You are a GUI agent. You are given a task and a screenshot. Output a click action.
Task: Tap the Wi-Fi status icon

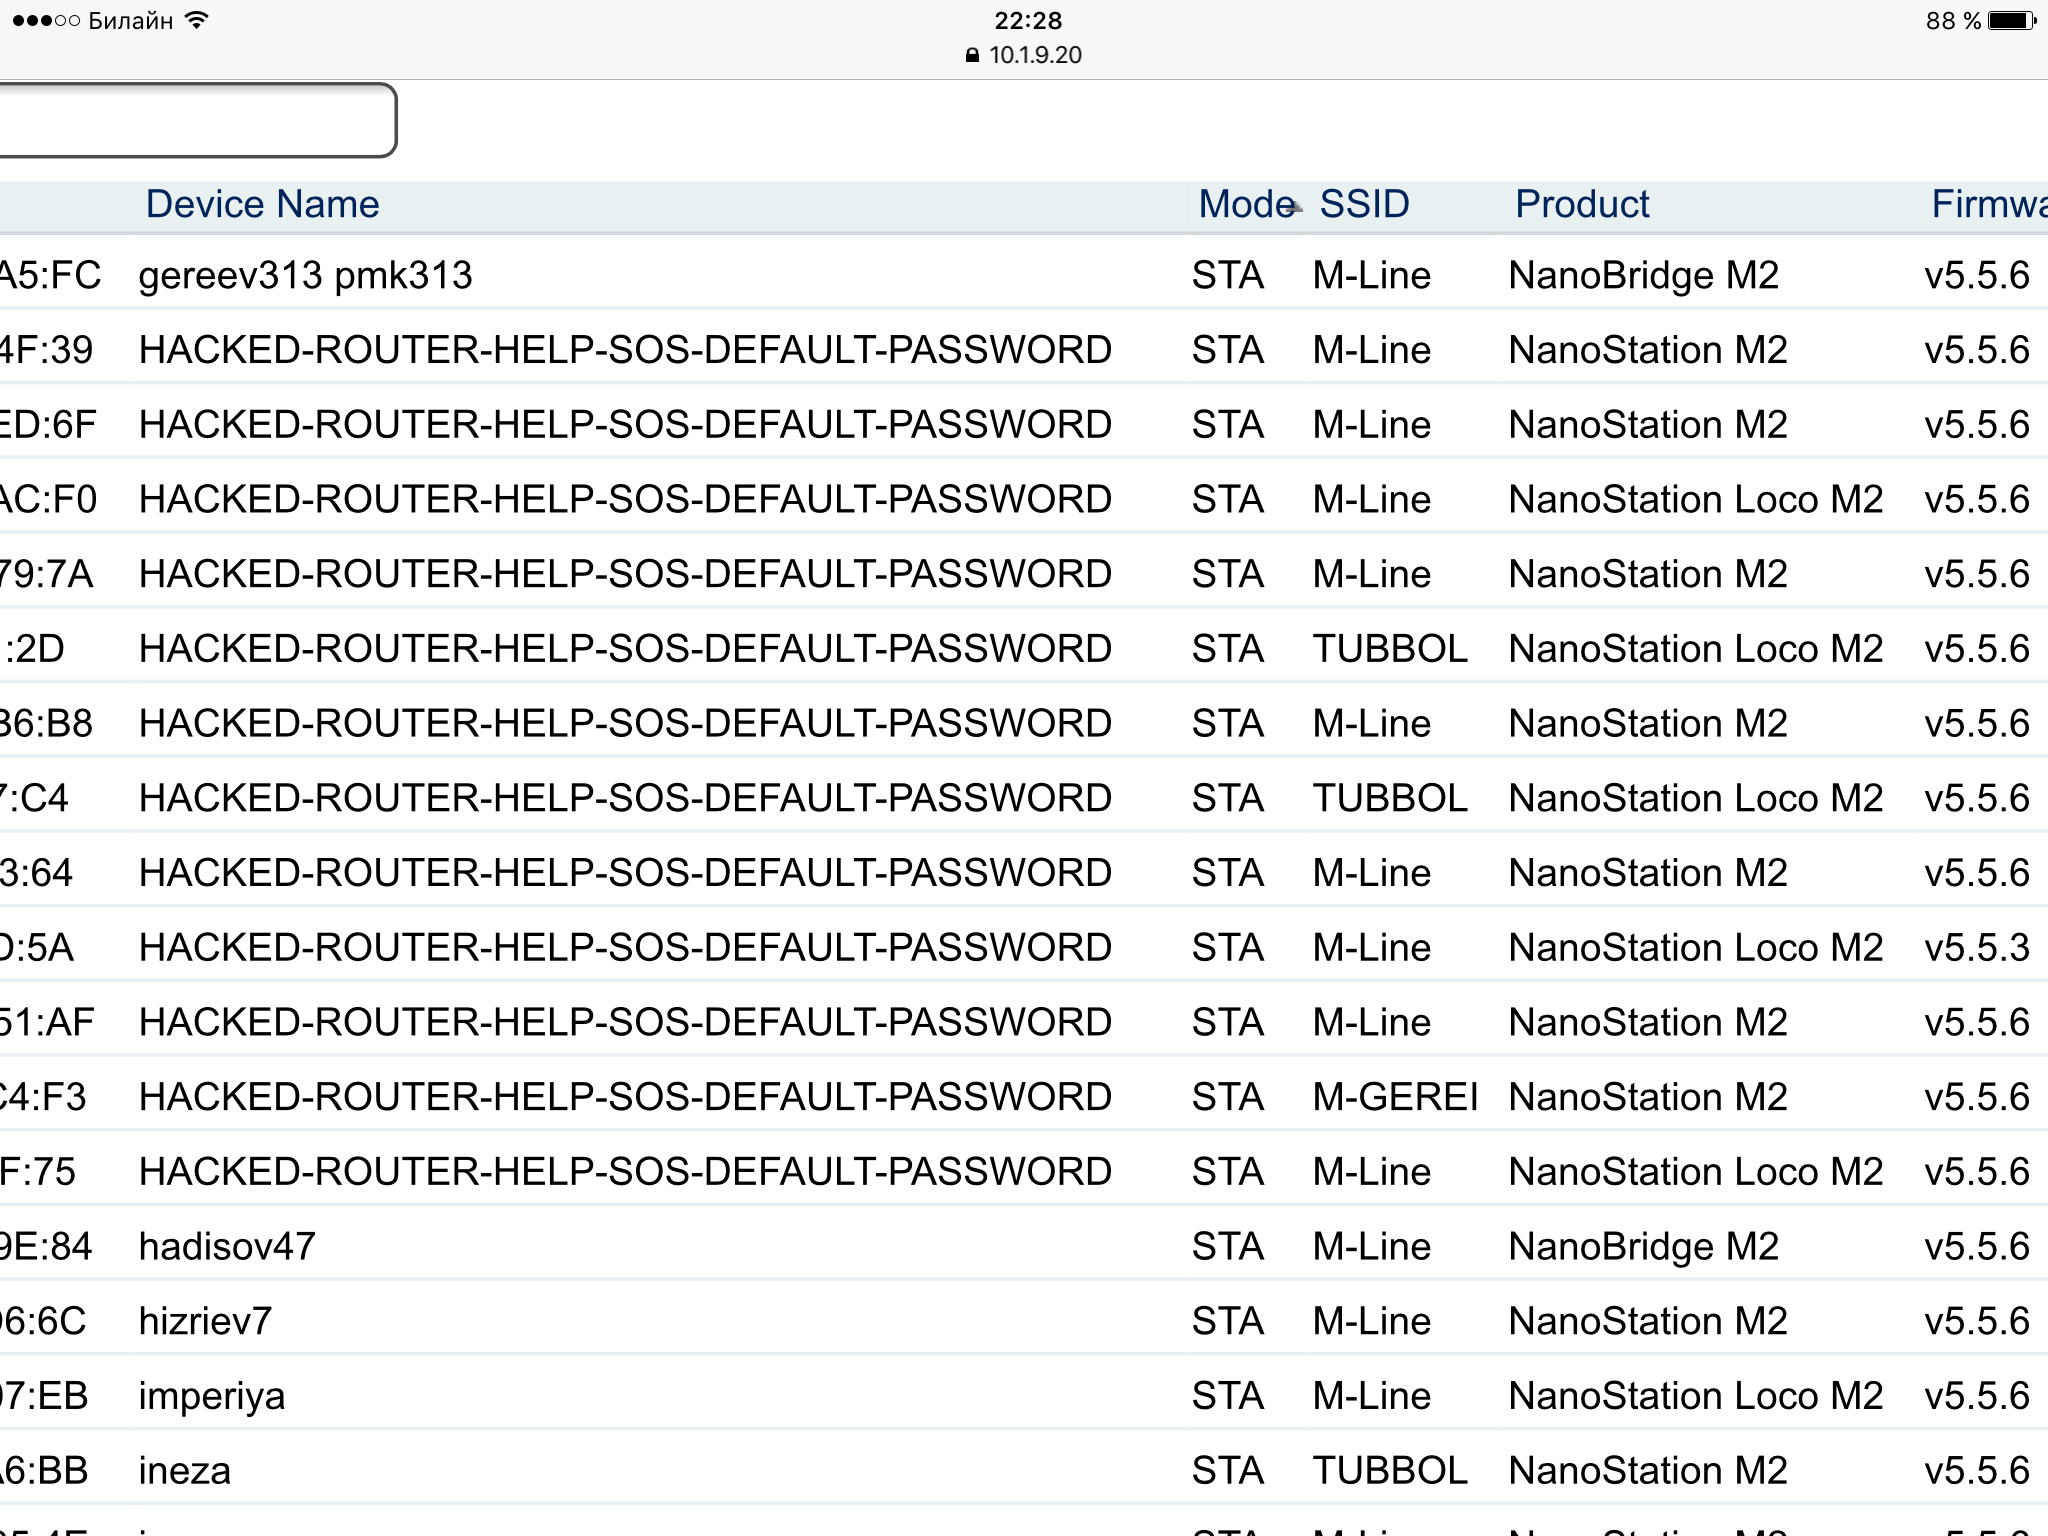pyautogui.click(x=197, y=20)
